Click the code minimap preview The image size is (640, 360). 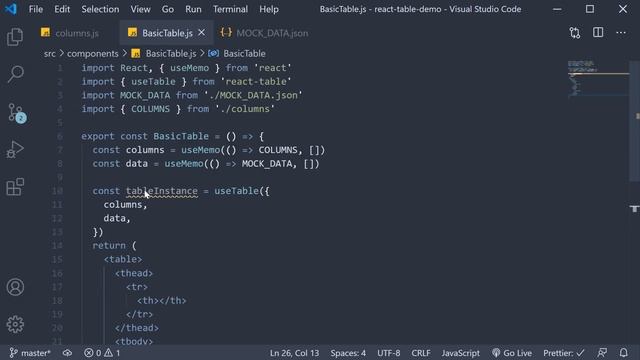[x=598, y=79]
